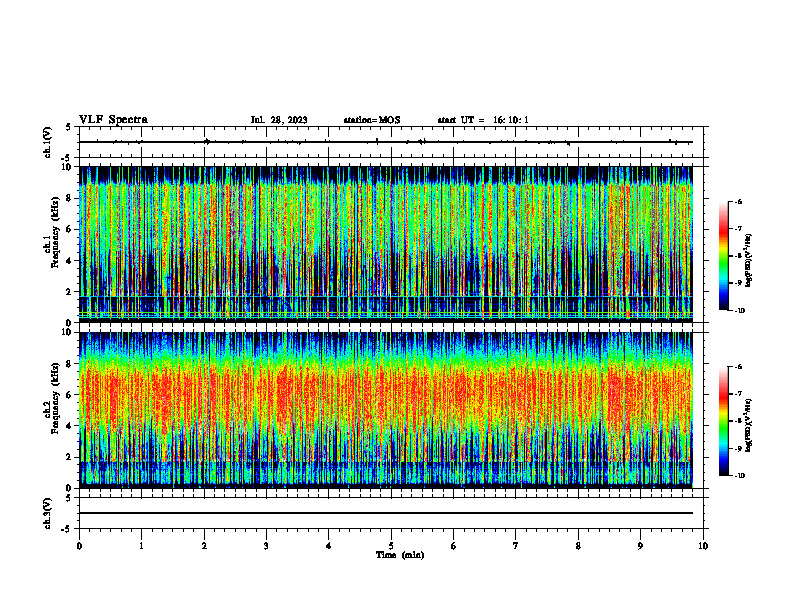This screenshot has height=612, width=792.
Task: Click time axis tick label "2"
Action: [204, 546]
